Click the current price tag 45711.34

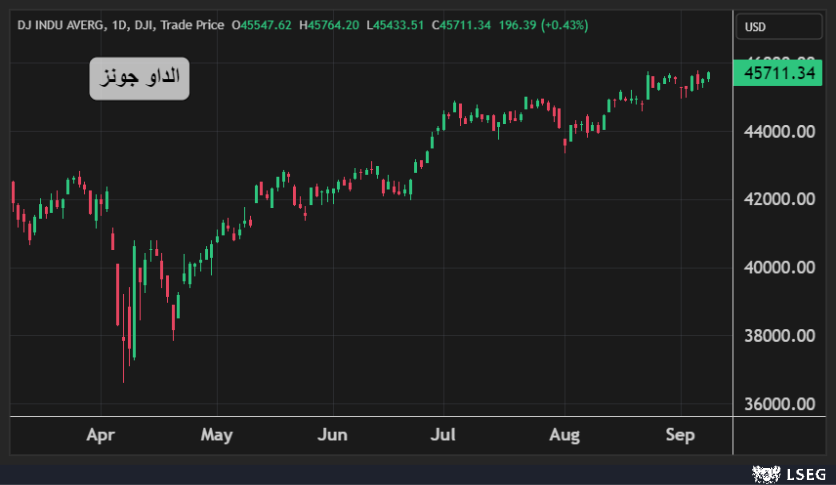pyautogui.click(x=782, y=73)
